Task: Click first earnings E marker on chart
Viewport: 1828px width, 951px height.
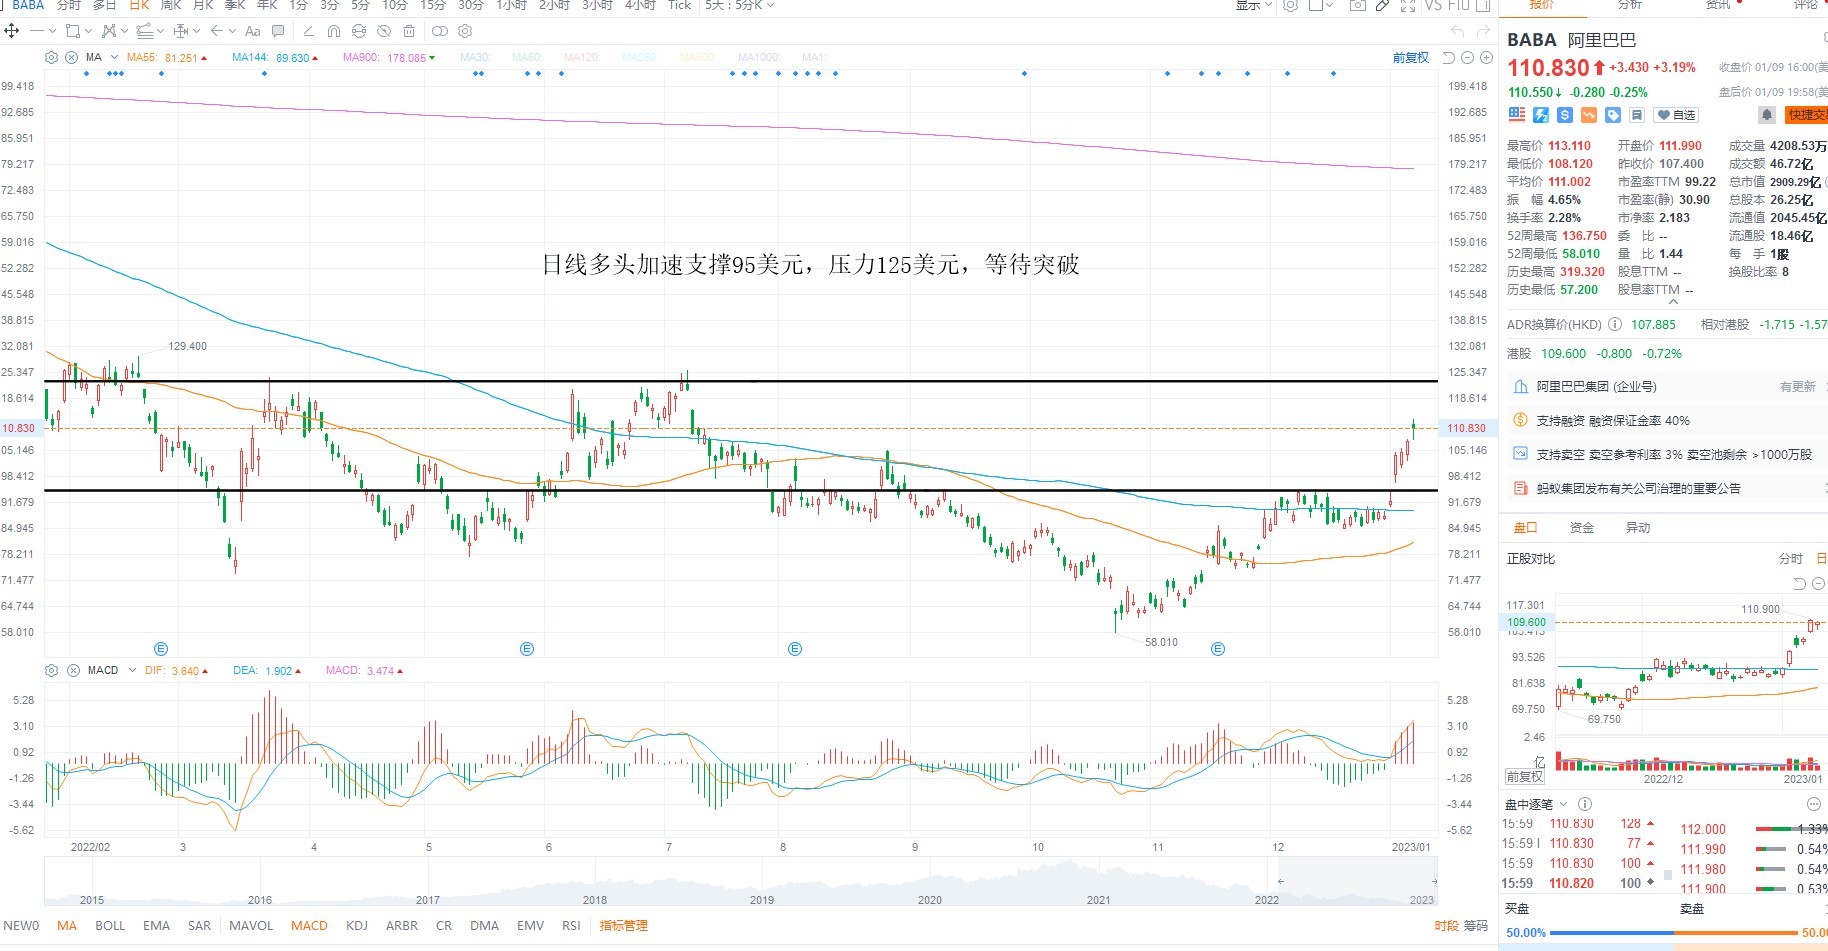Action: click(161, 649)
